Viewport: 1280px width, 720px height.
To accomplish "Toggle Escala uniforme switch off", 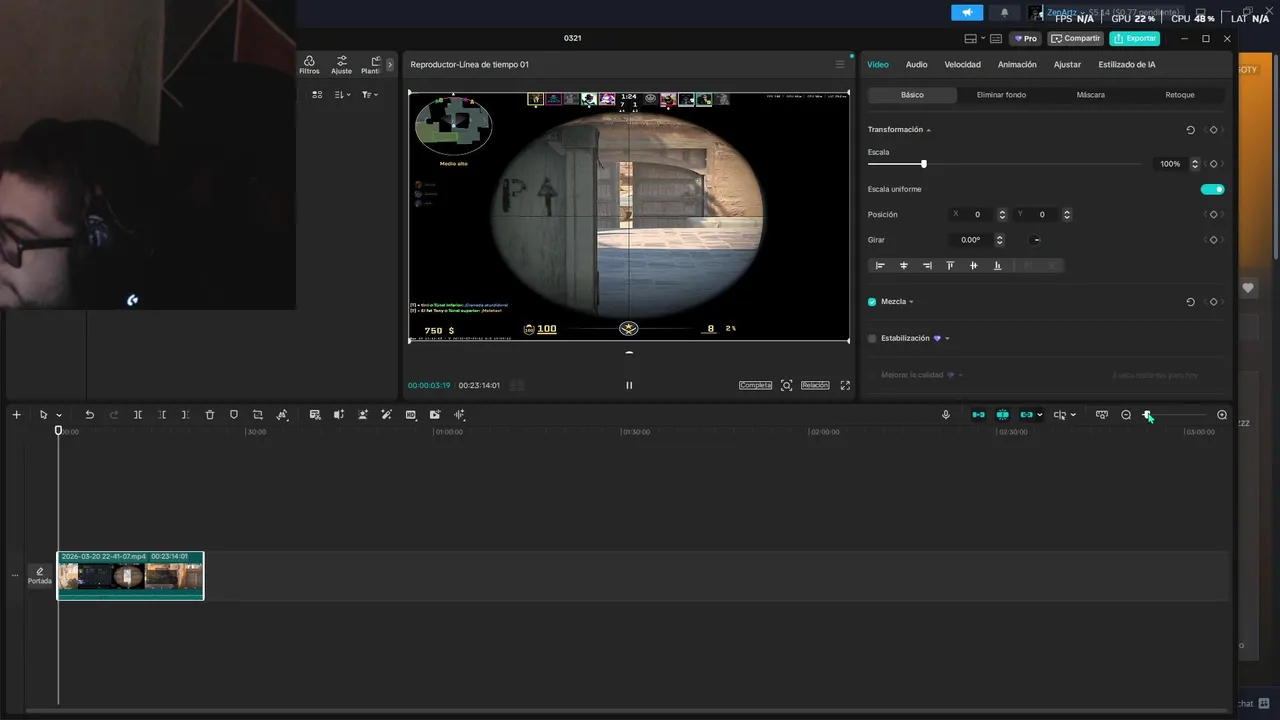I will [x=1212, y=189].
